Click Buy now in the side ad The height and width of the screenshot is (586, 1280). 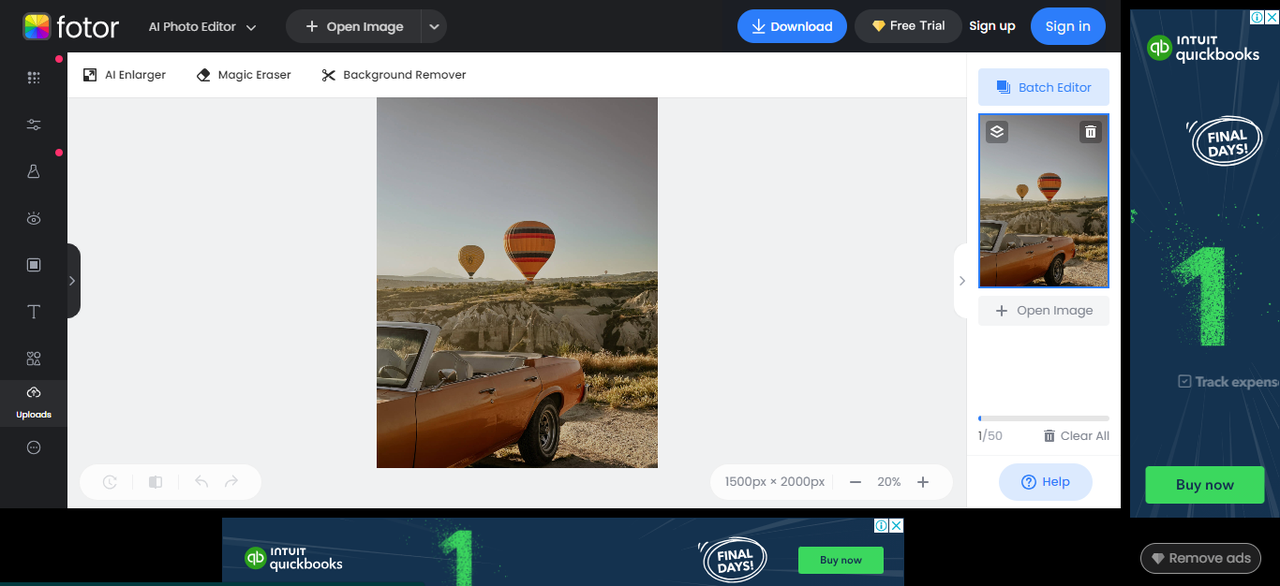[x=1204, y=485]
